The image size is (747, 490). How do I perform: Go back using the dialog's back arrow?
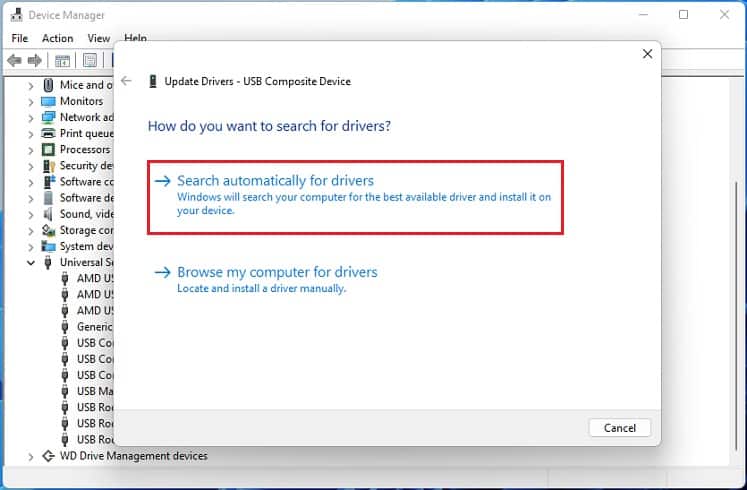[126, 81]
